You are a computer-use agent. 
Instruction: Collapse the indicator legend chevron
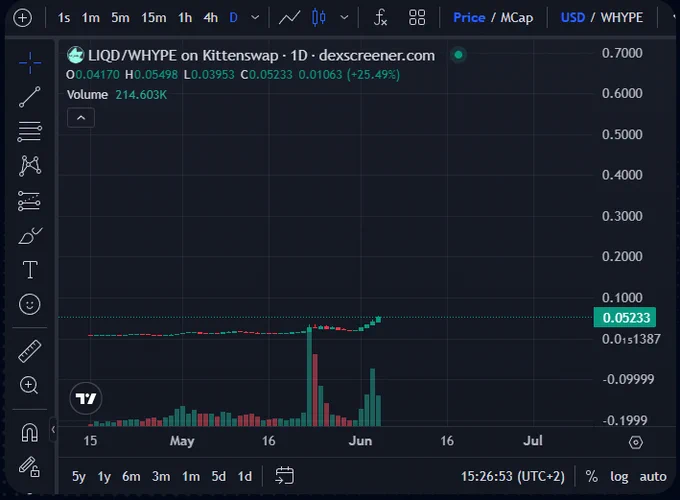click(x=81, y=118)
